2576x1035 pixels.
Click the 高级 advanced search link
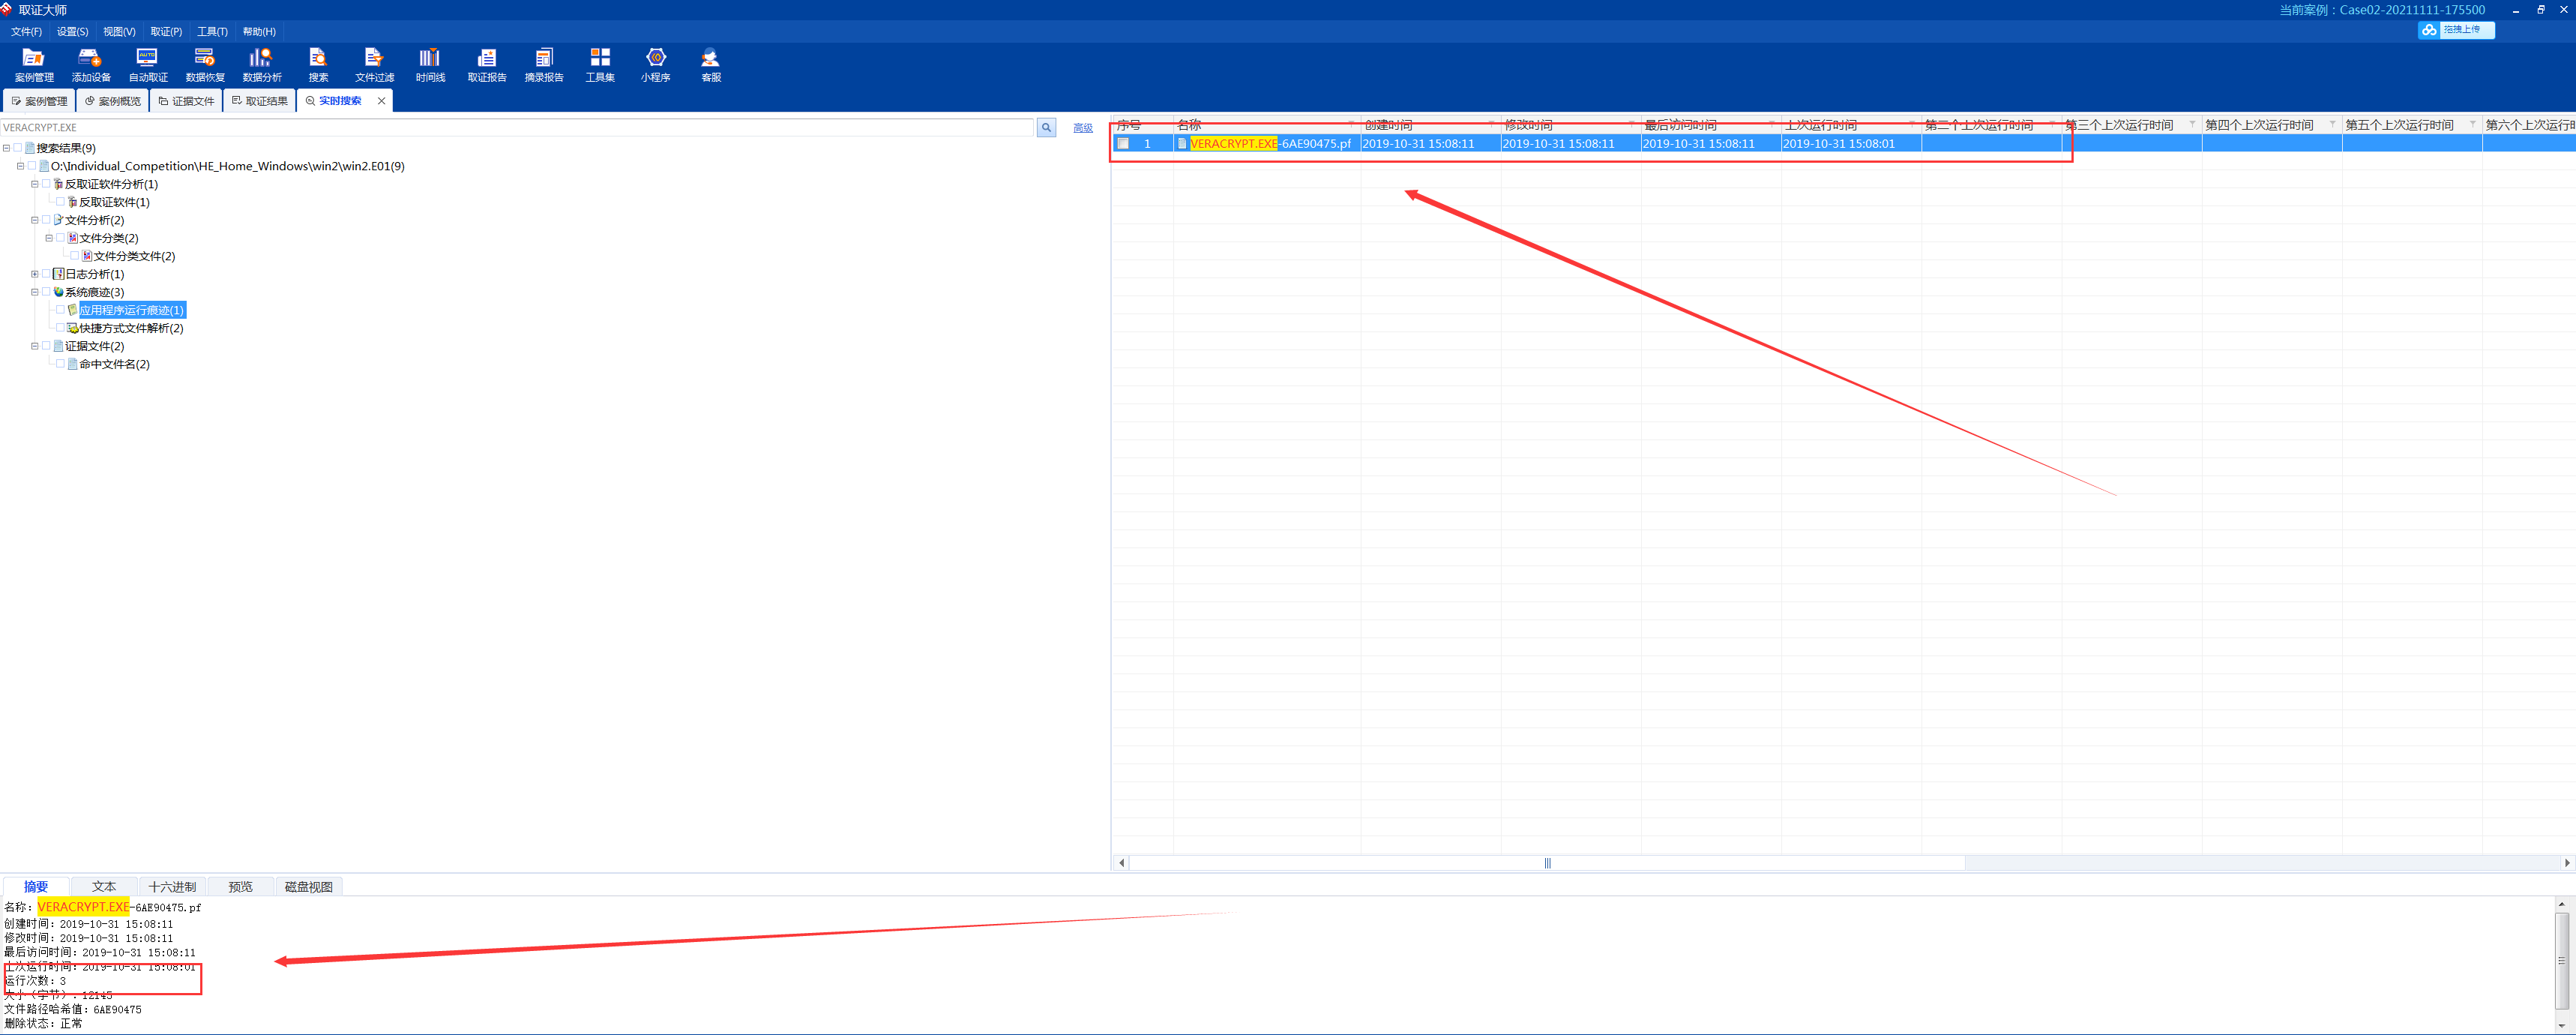click(x=1082, y=128)
